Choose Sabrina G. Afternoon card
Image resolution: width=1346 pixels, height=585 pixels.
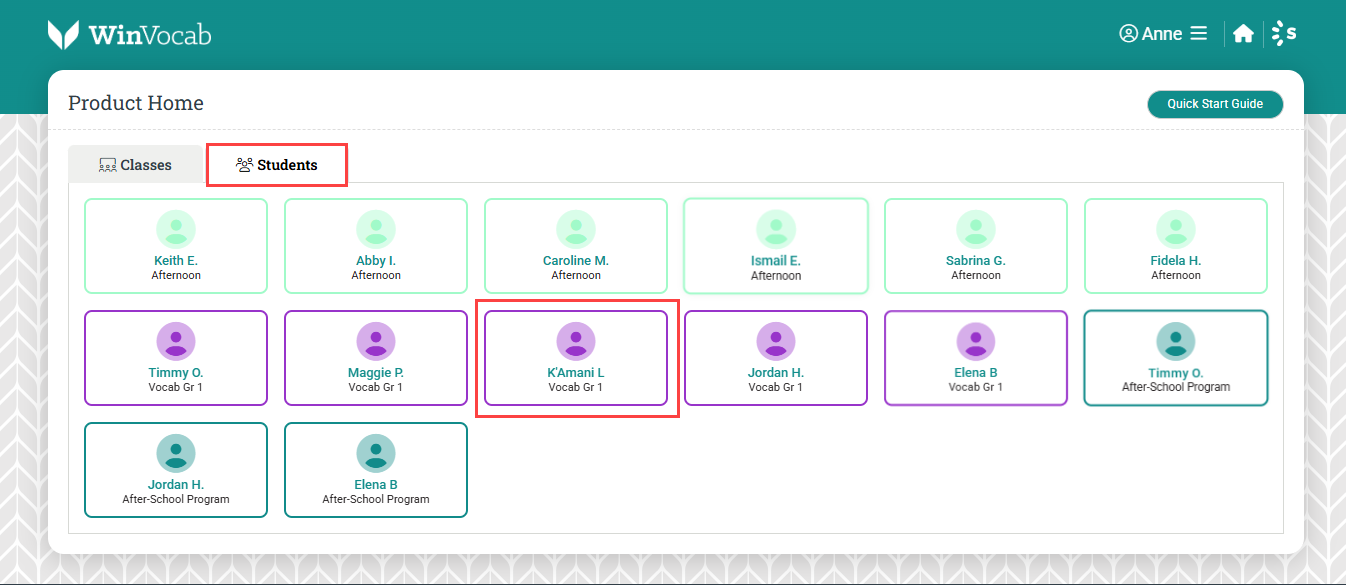click(976, 246)
